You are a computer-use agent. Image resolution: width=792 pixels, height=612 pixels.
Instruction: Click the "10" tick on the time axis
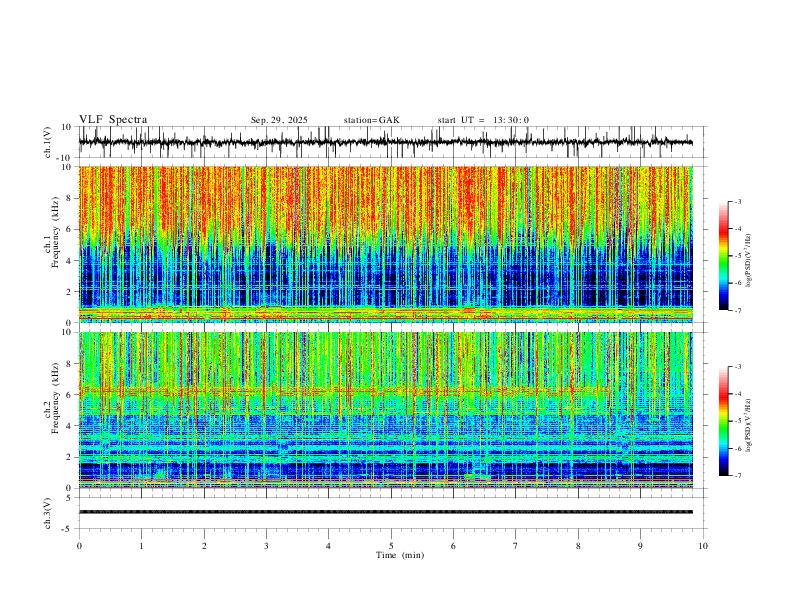coord(703,546)
